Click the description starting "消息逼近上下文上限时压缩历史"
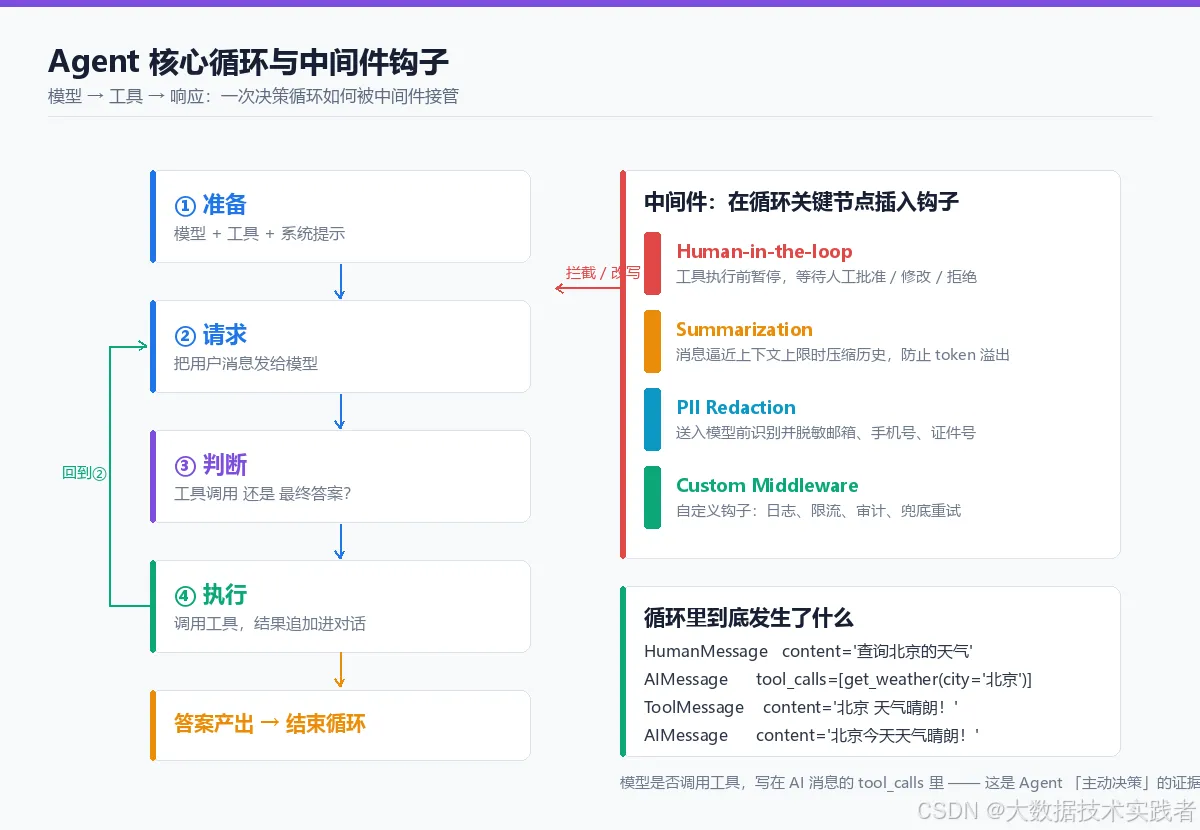Viewport: 1200px width, 830px height. (x=843, y=355)
